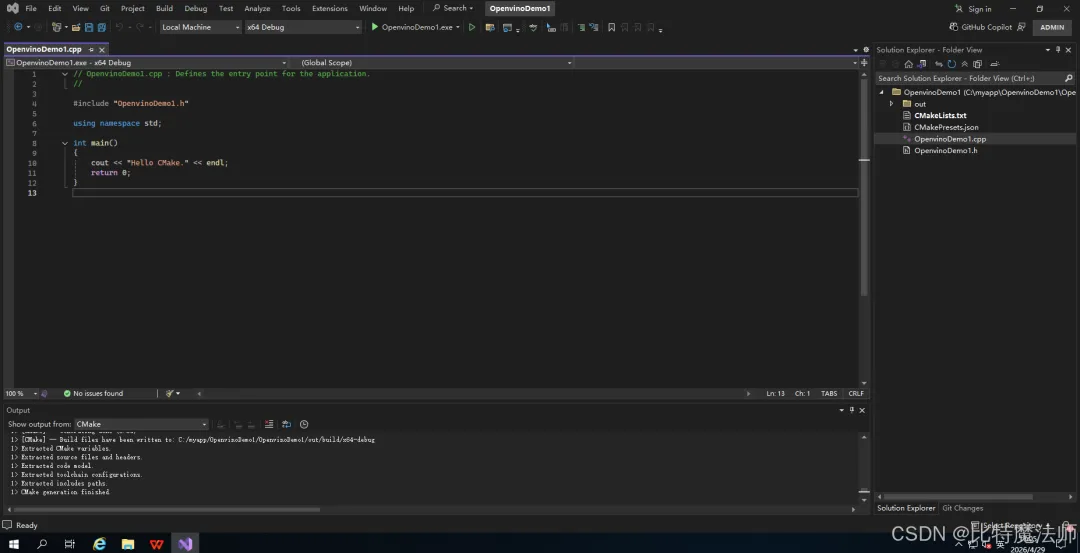Image resolution: width=1080 pixels, height=553 pixels.
Task: Open the Build menu
Action: (165, 8)
